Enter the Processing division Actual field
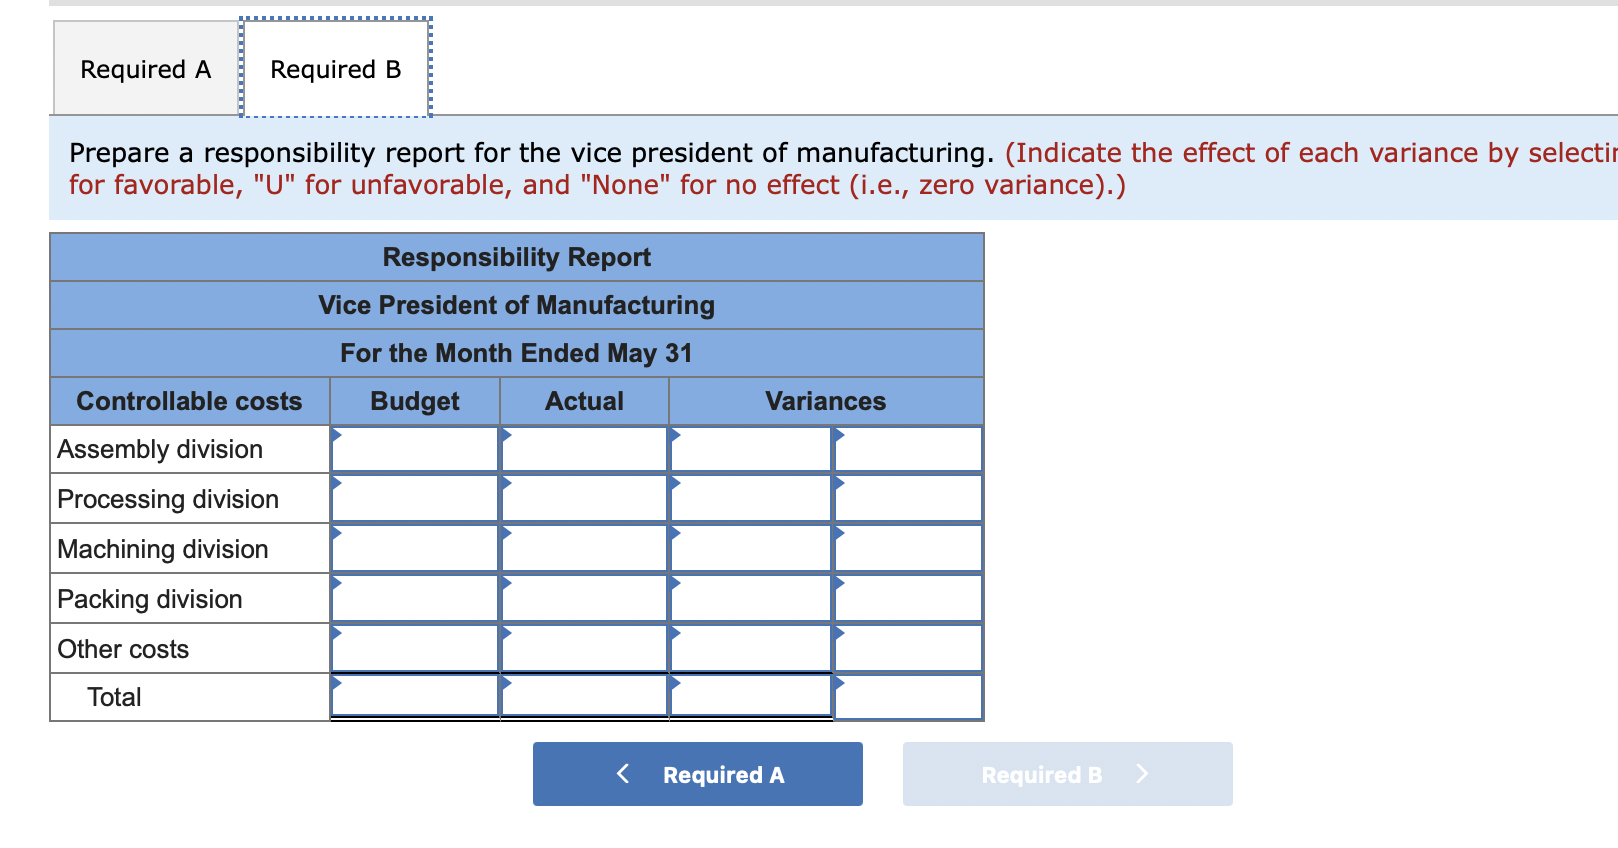Viewport: 1618px width, 848px height. coord(583,498)
